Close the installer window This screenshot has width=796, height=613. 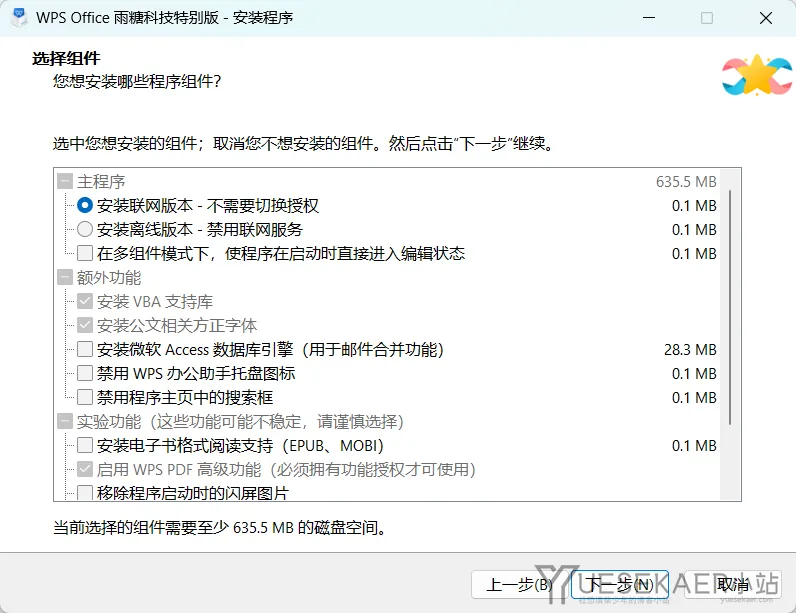click(x=766, y=18)
